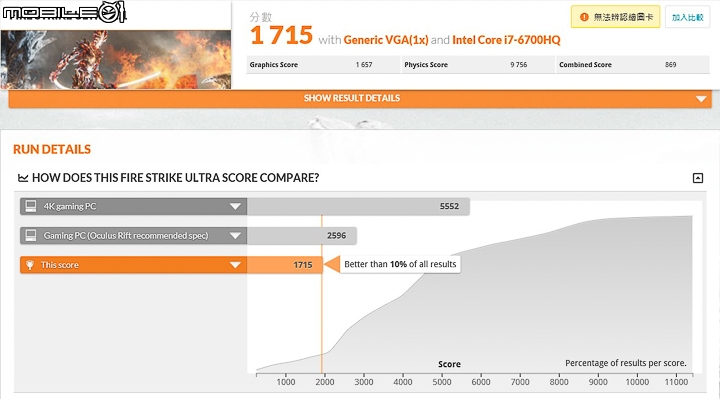720x399 pixels.
Task: Click the Score axis title
Action: 449,364
